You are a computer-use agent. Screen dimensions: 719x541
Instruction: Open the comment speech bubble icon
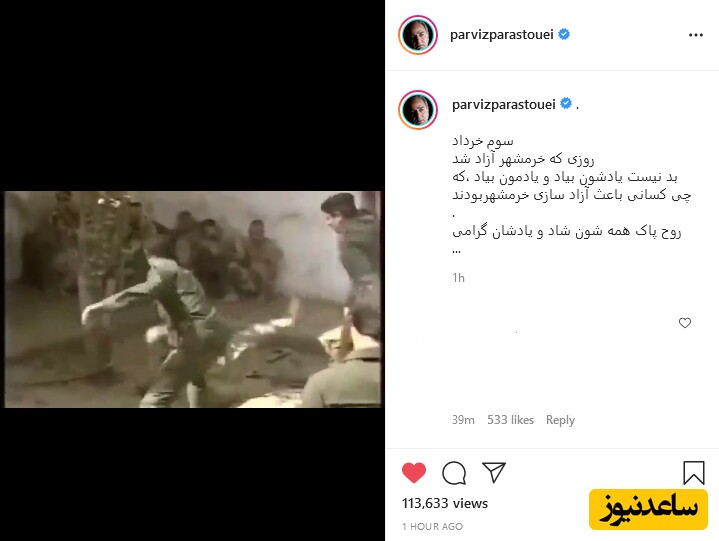[x=454, y=473]
